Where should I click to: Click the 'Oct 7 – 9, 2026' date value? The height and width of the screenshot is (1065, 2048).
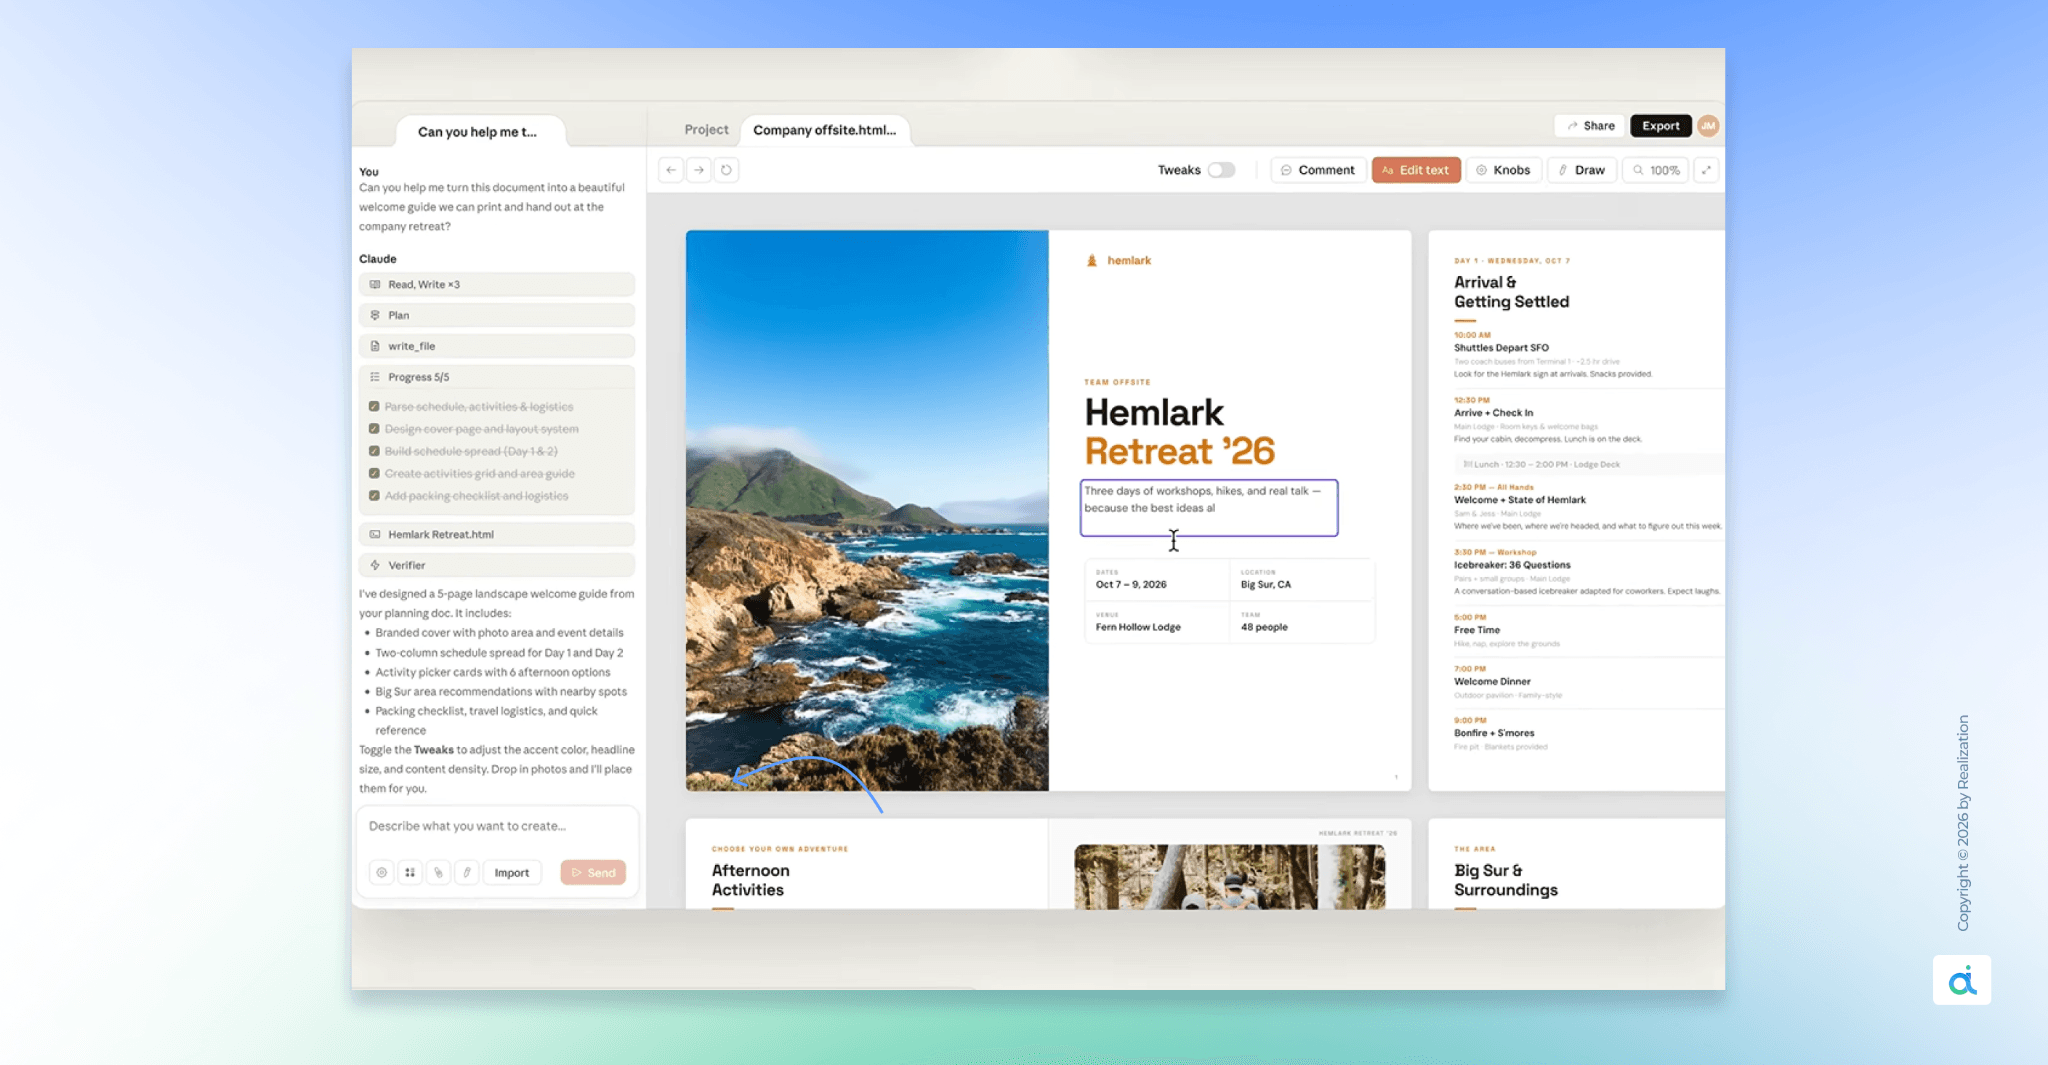tap(1131, 585)
